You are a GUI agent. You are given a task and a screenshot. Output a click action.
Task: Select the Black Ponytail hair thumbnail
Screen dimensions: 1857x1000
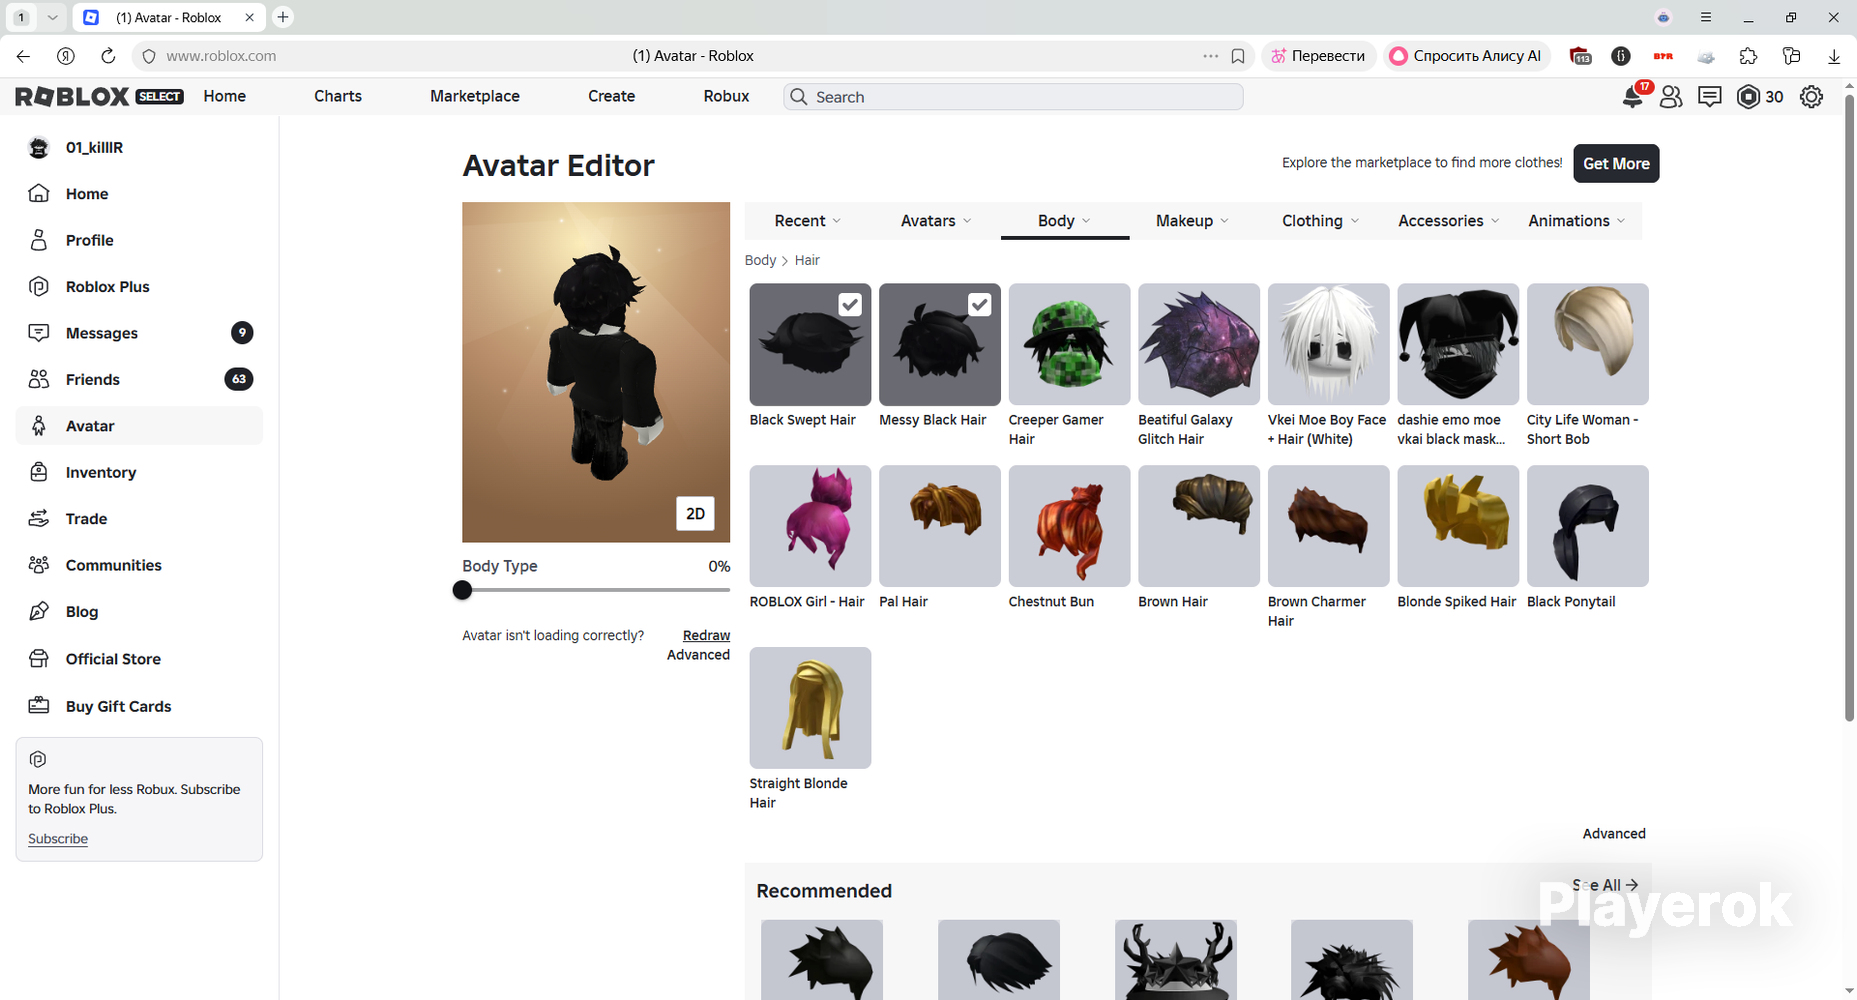click(1588, 526)
